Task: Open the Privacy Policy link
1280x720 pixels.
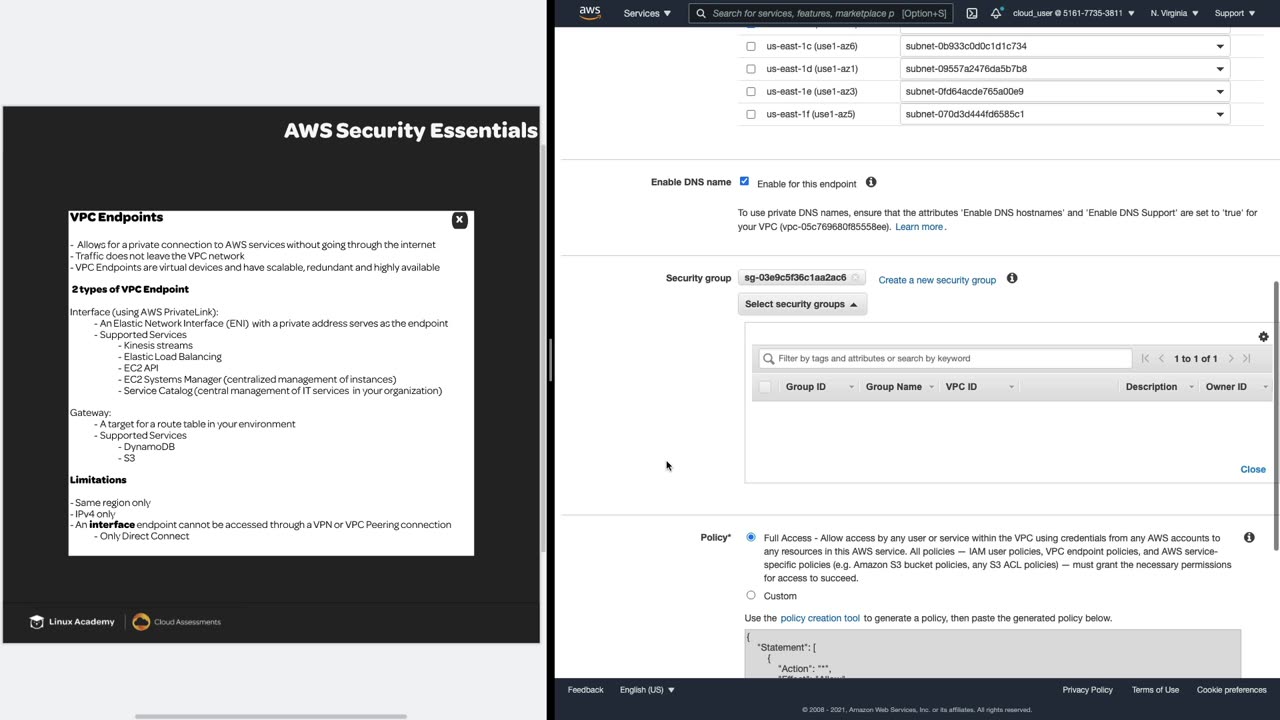Action: tap(1087, 690)
